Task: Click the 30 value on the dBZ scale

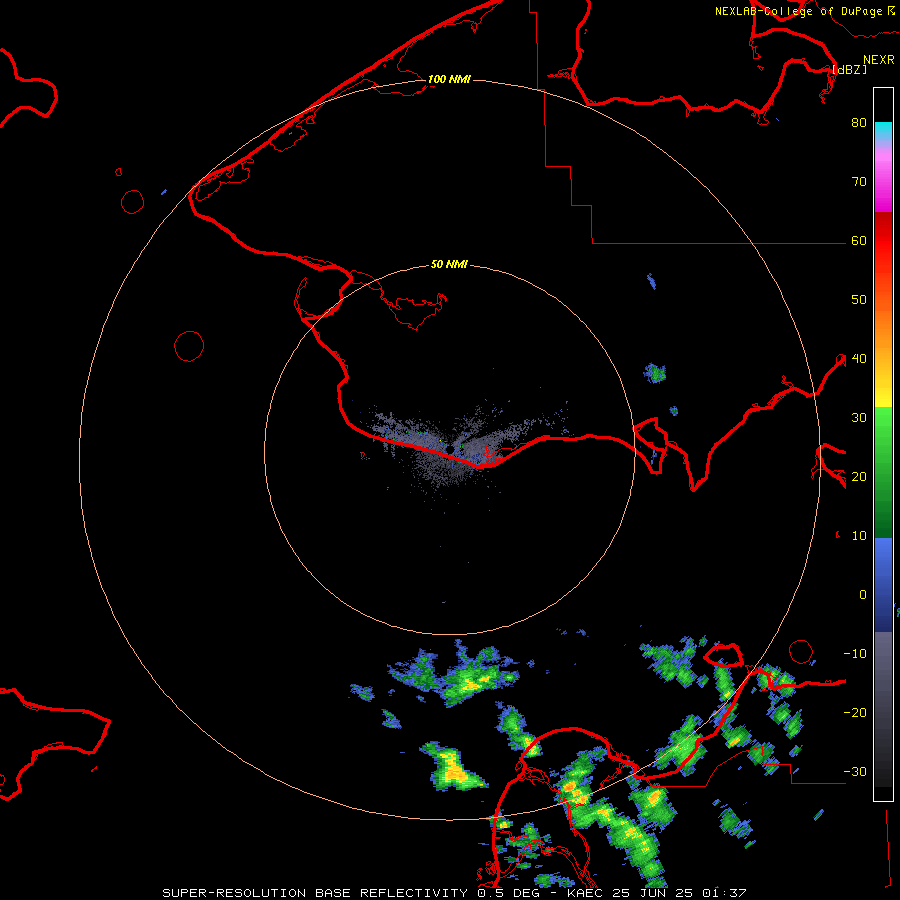Action: tap(859, 418)
